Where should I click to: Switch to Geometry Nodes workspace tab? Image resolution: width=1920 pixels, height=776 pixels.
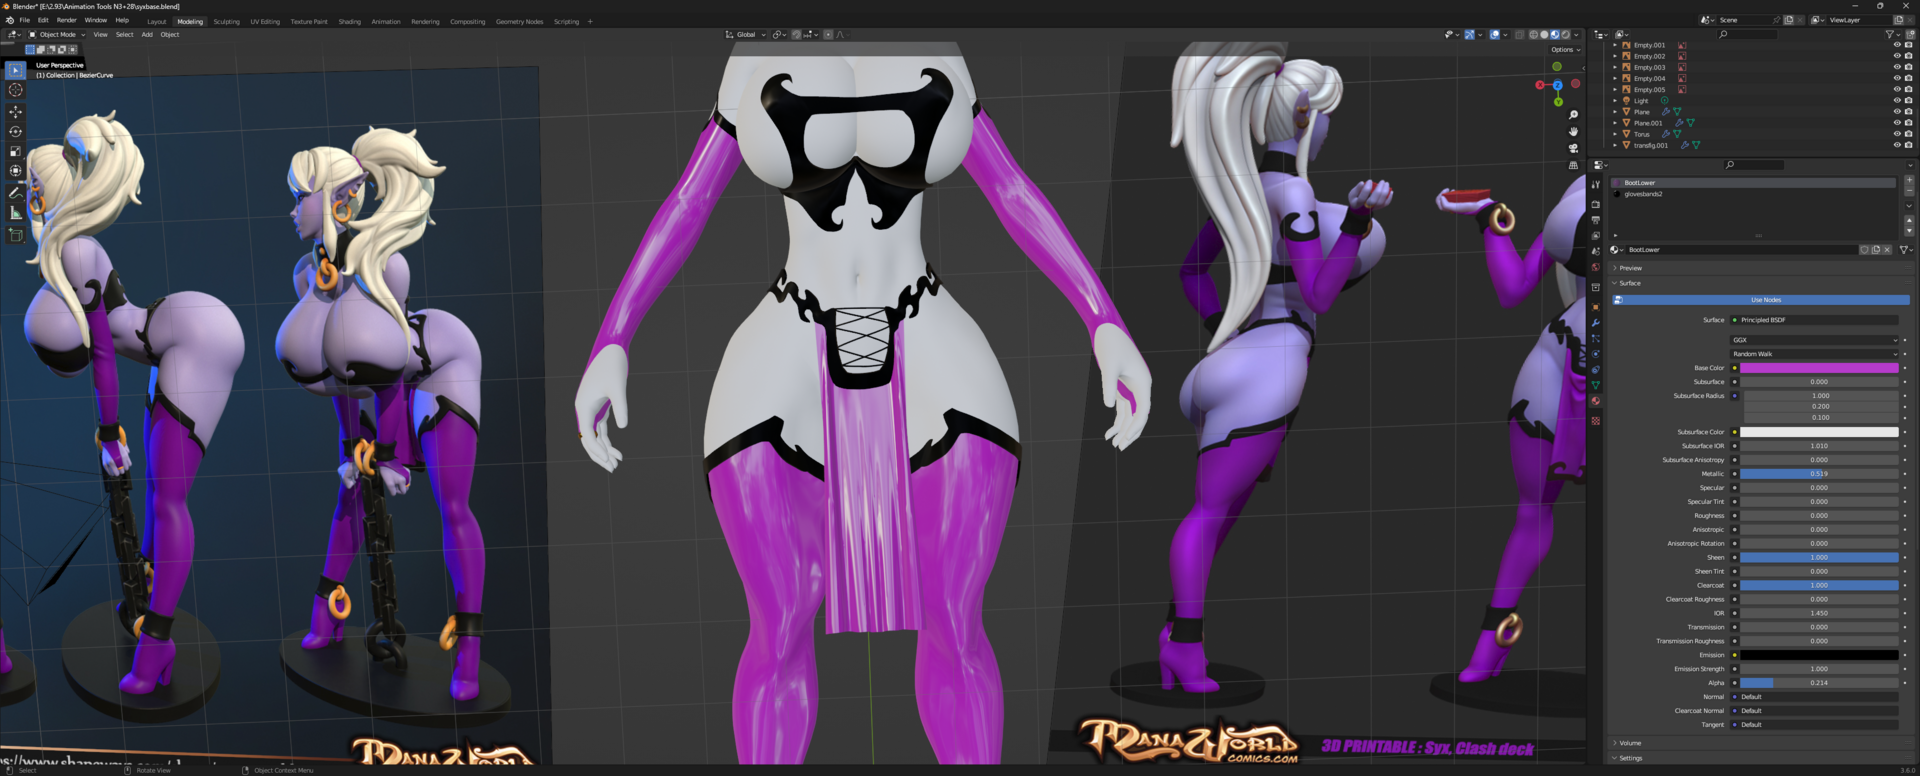pos(519,22)
